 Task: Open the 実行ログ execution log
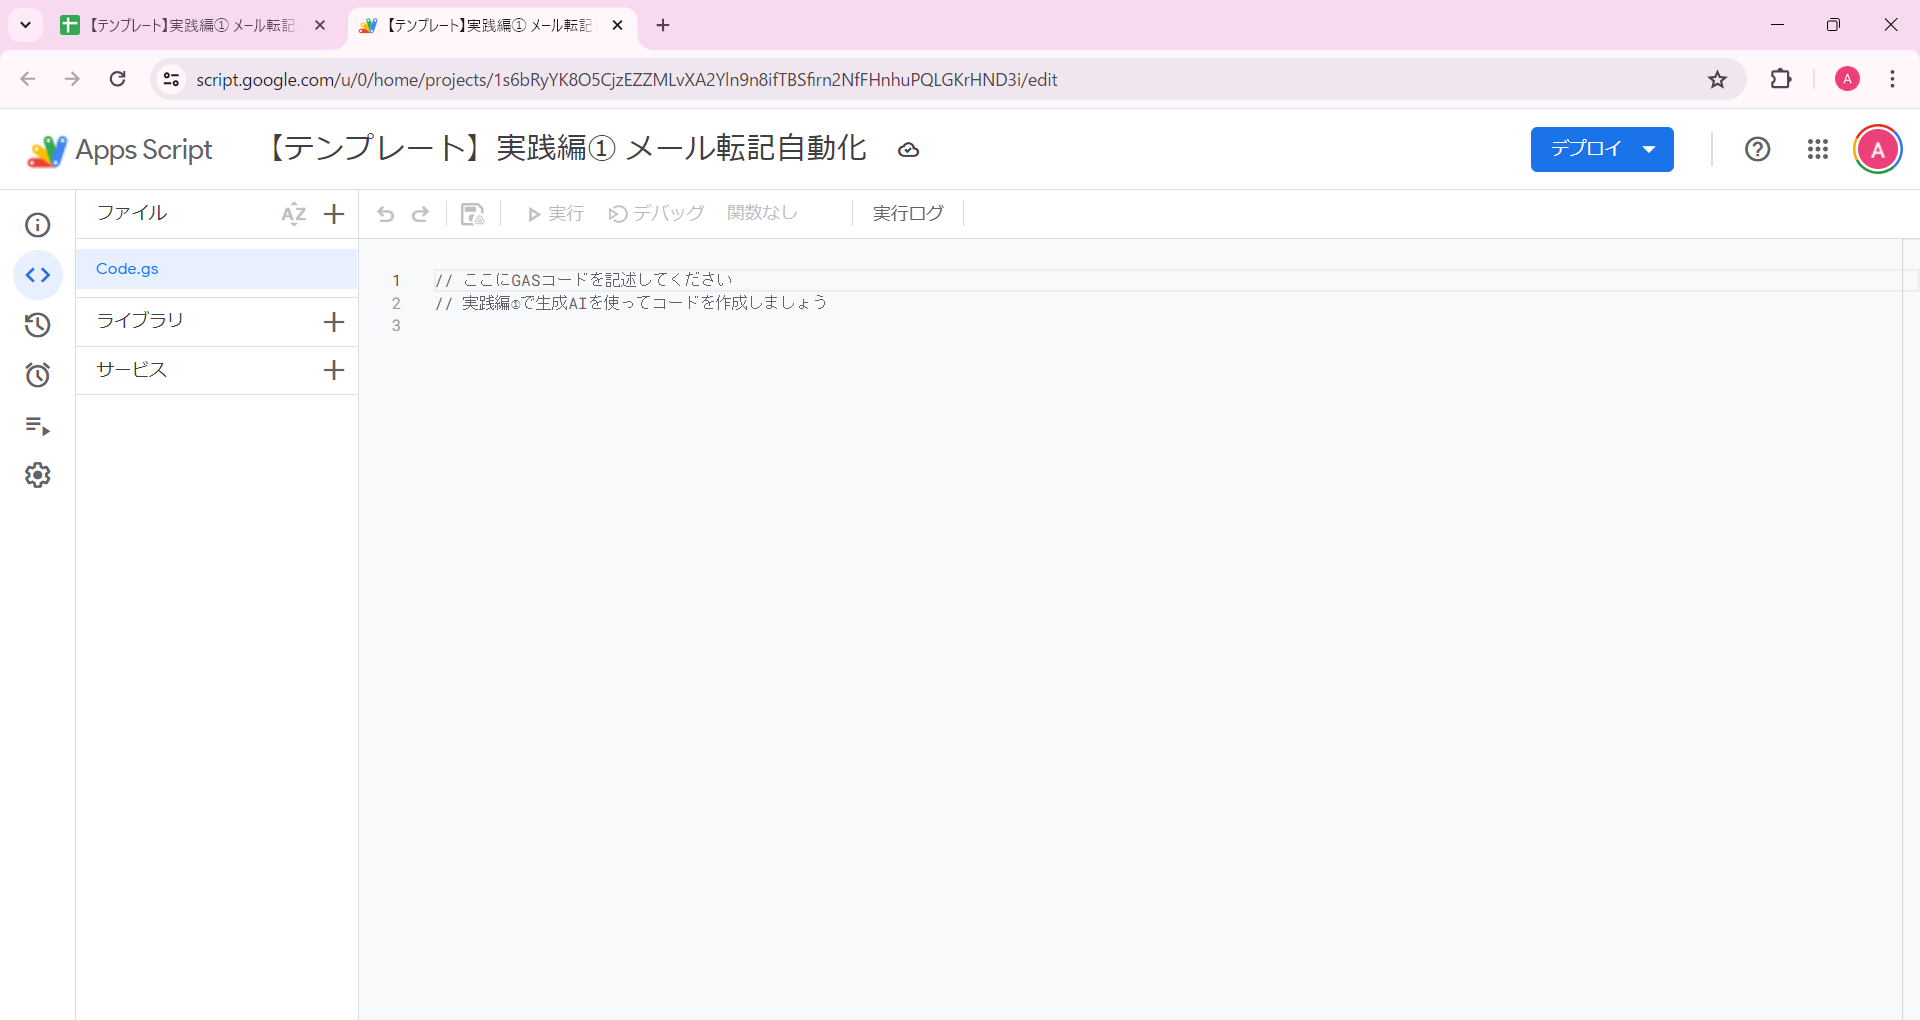click(x=906, y=213)
